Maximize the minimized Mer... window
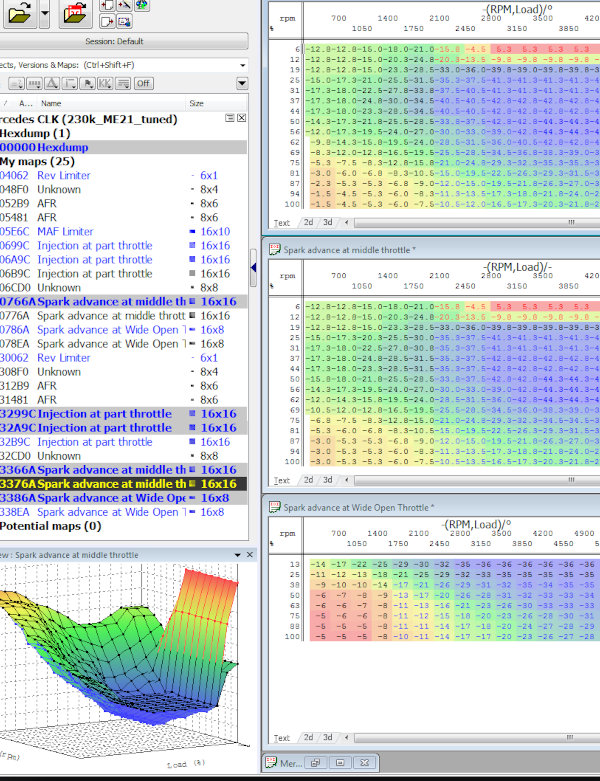600x781 pixels. tap(340, 763)
